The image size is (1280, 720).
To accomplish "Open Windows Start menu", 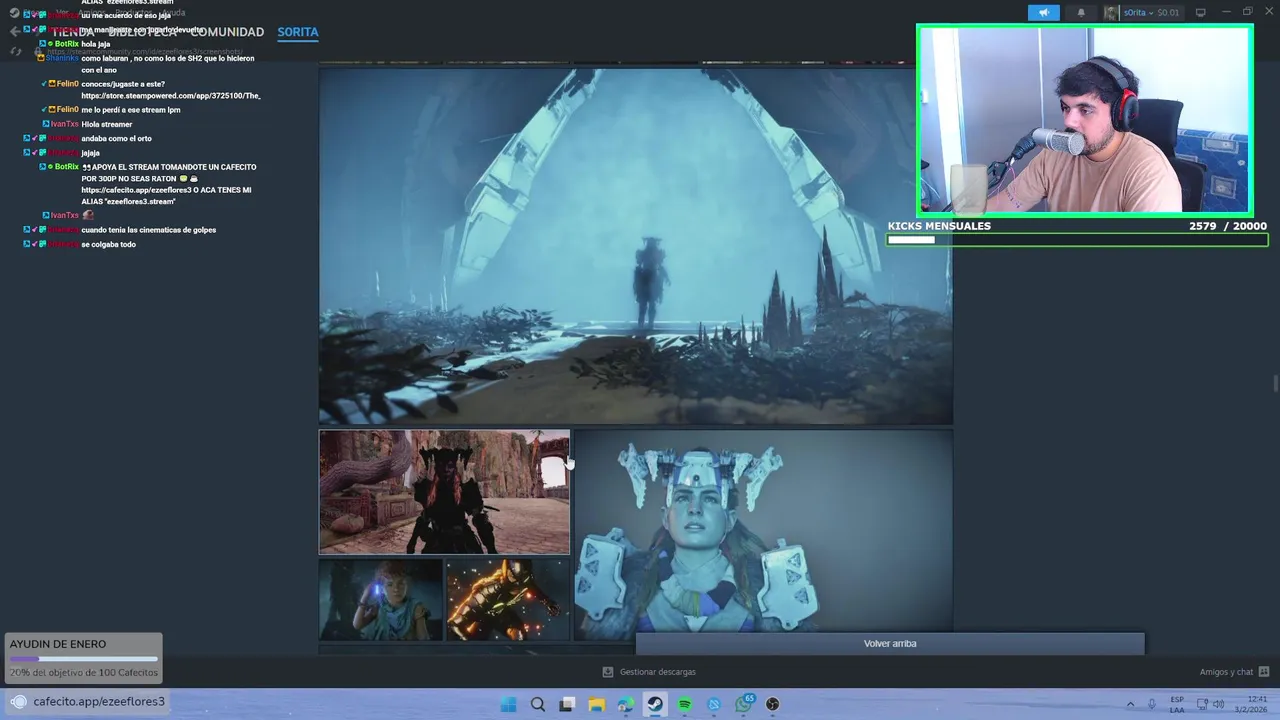I will coord(508,704).
